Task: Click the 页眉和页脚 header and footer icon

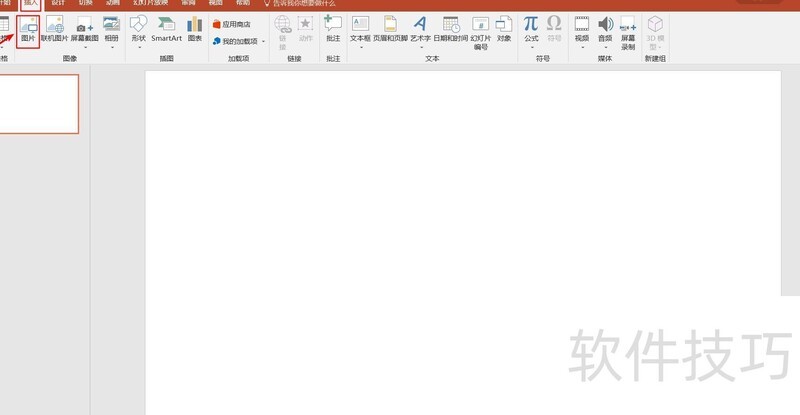Action: click(x=390, y=28)
